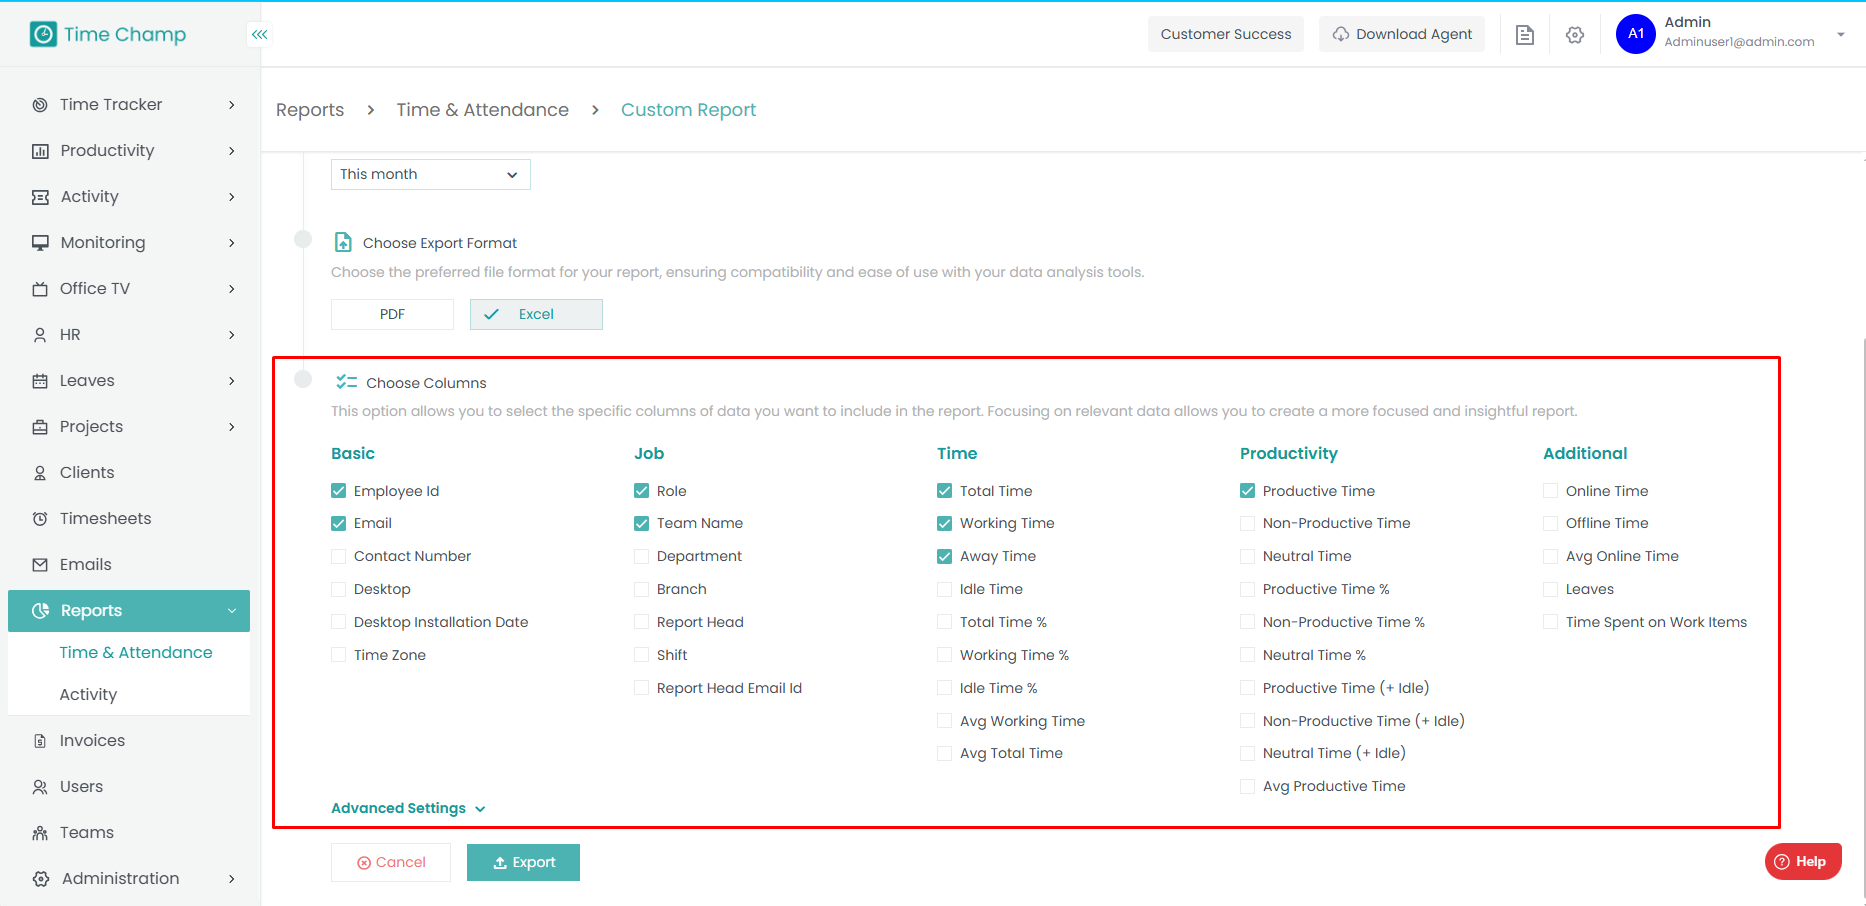Click the Export button
The width and height of the screenshot is (1866, 906).
[523, 862]
